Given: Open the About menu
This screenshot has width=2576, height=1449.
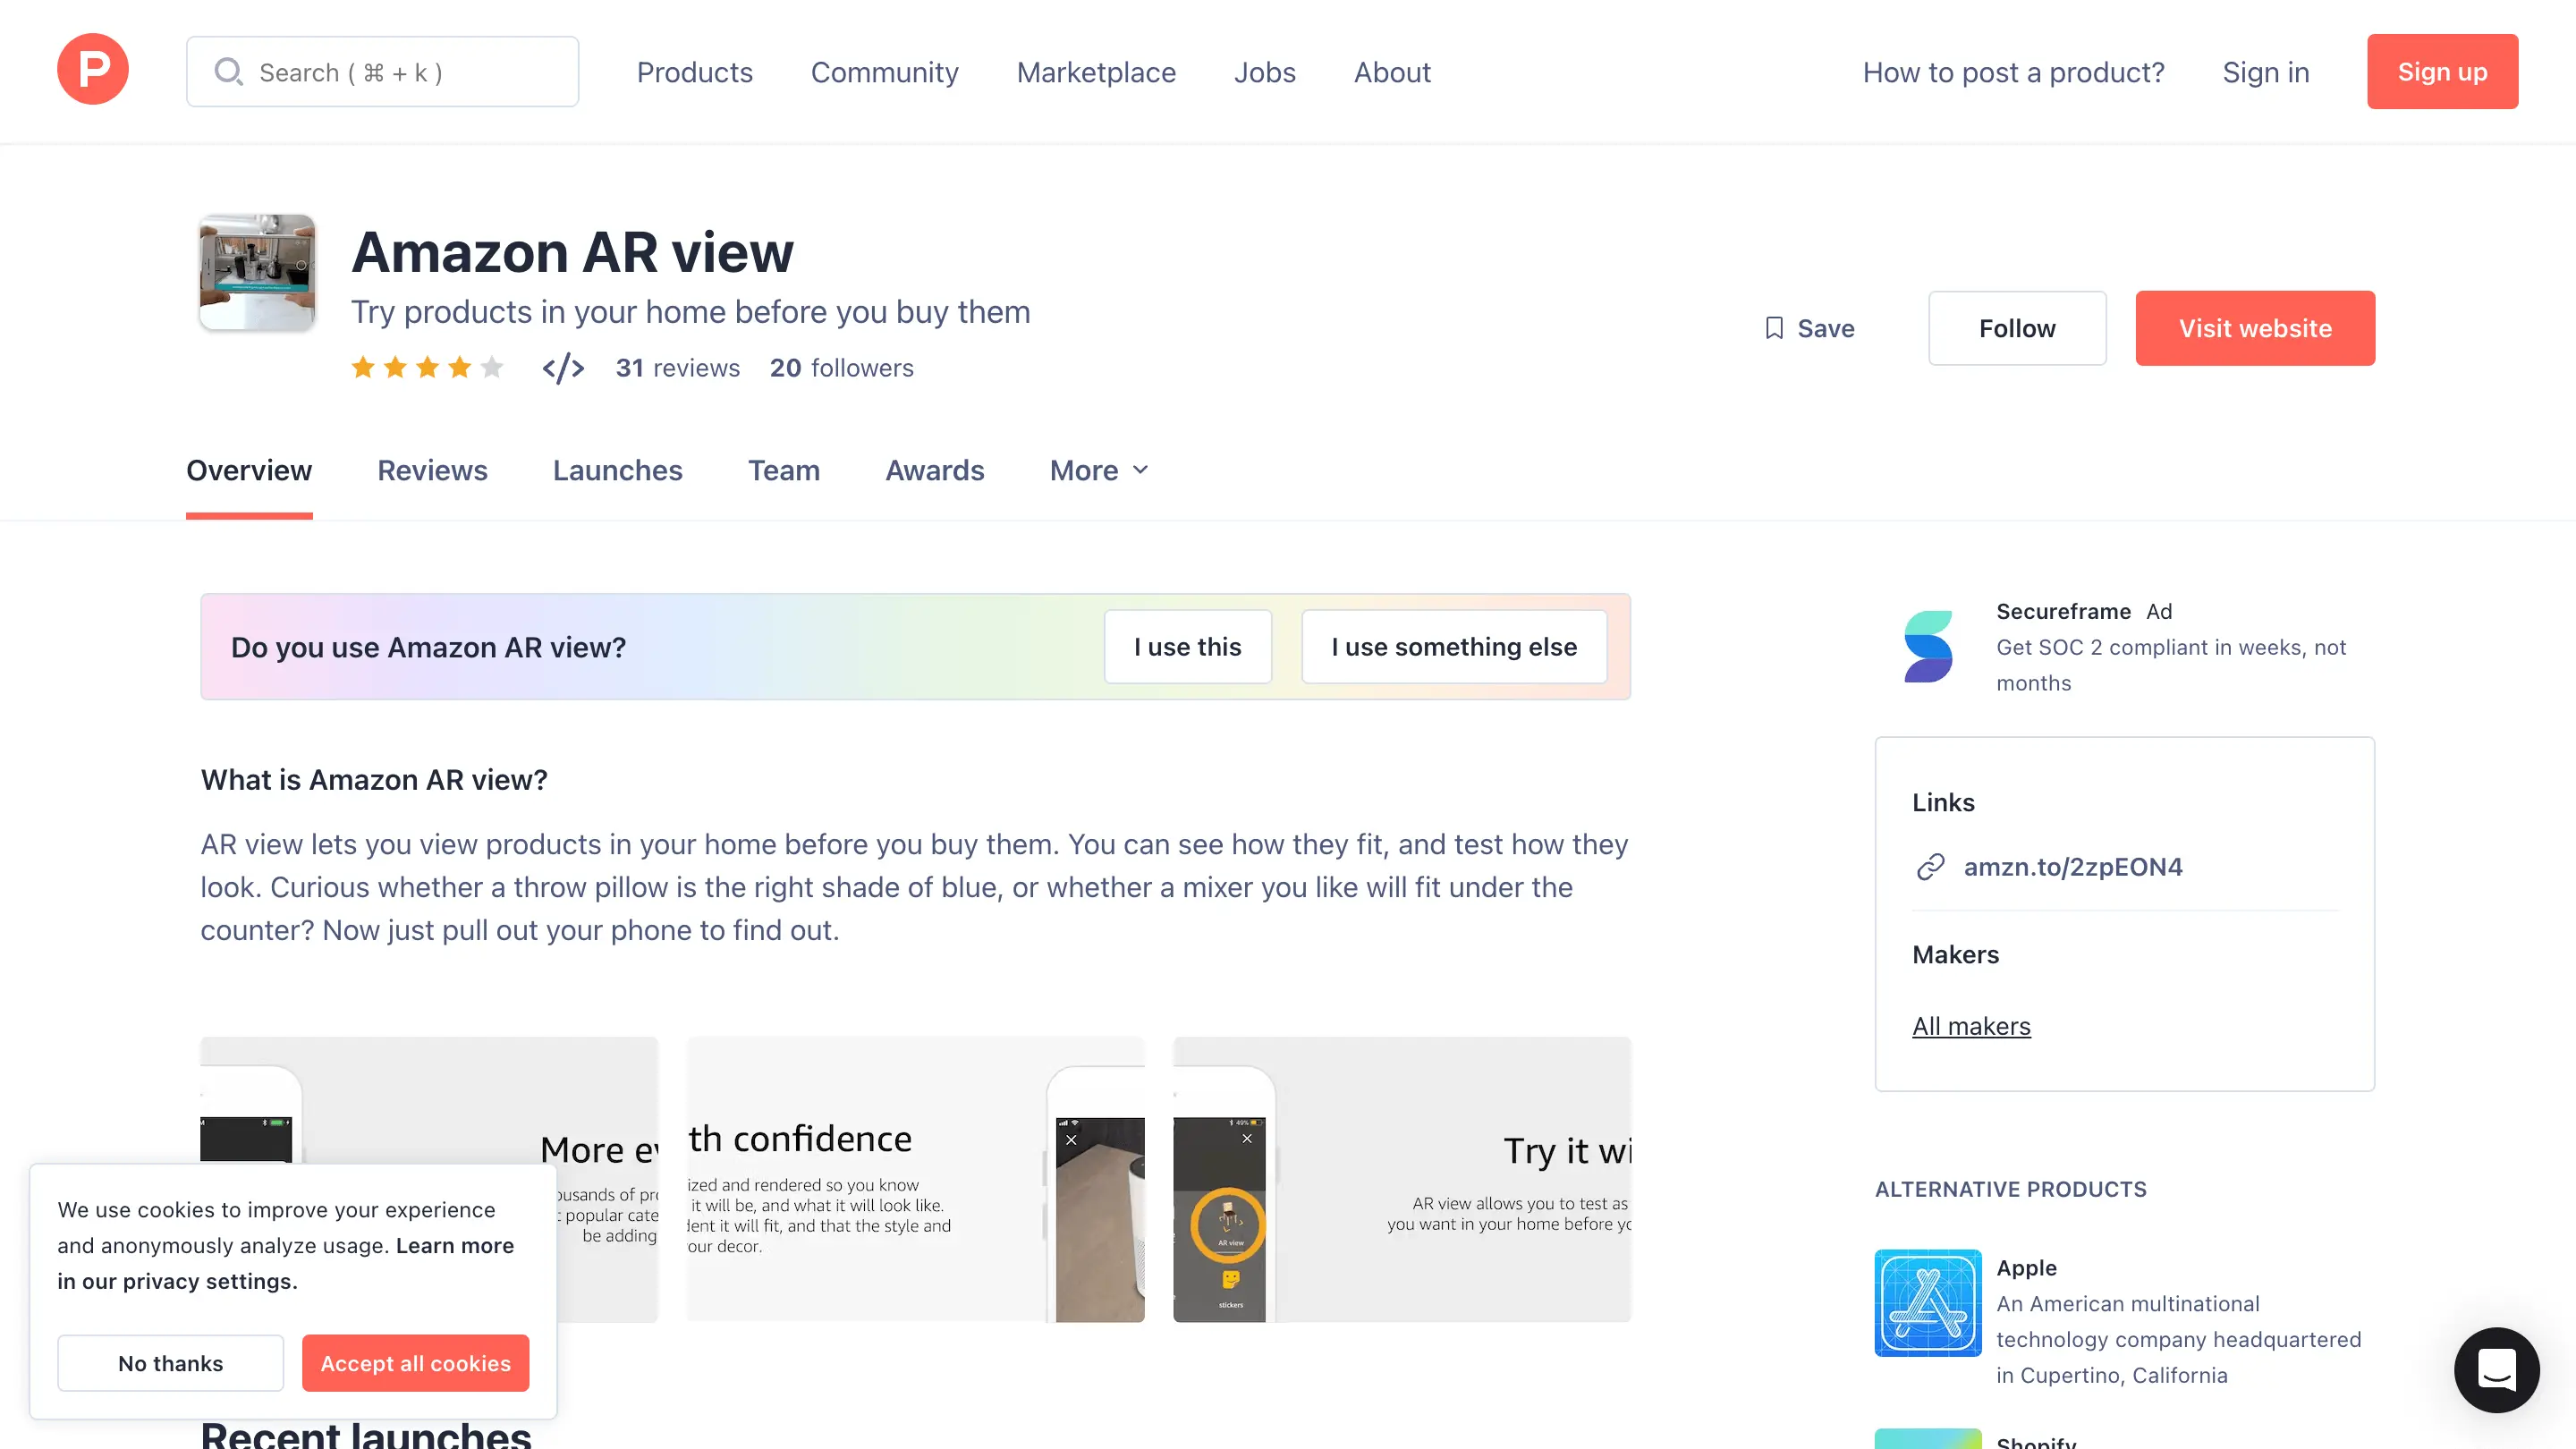Looking at the screenshot, I should (1392, 72).
